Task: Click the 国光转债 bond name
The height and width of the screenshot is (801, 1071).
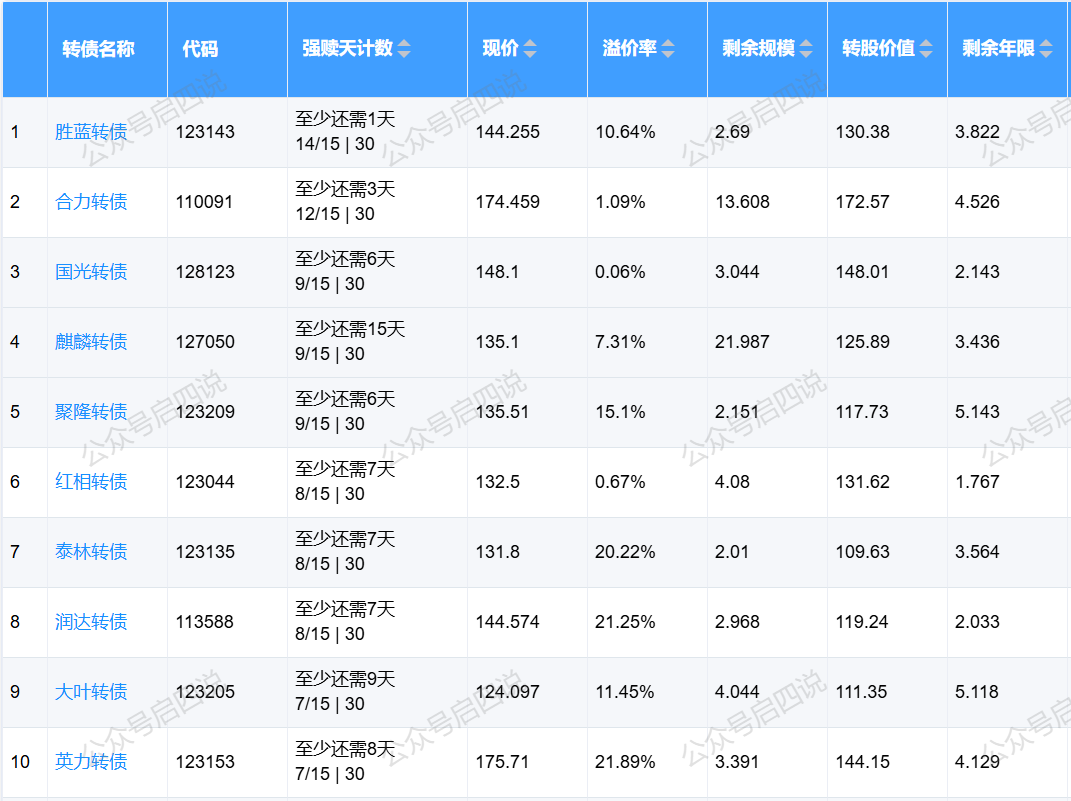Action: coord(91,272)
